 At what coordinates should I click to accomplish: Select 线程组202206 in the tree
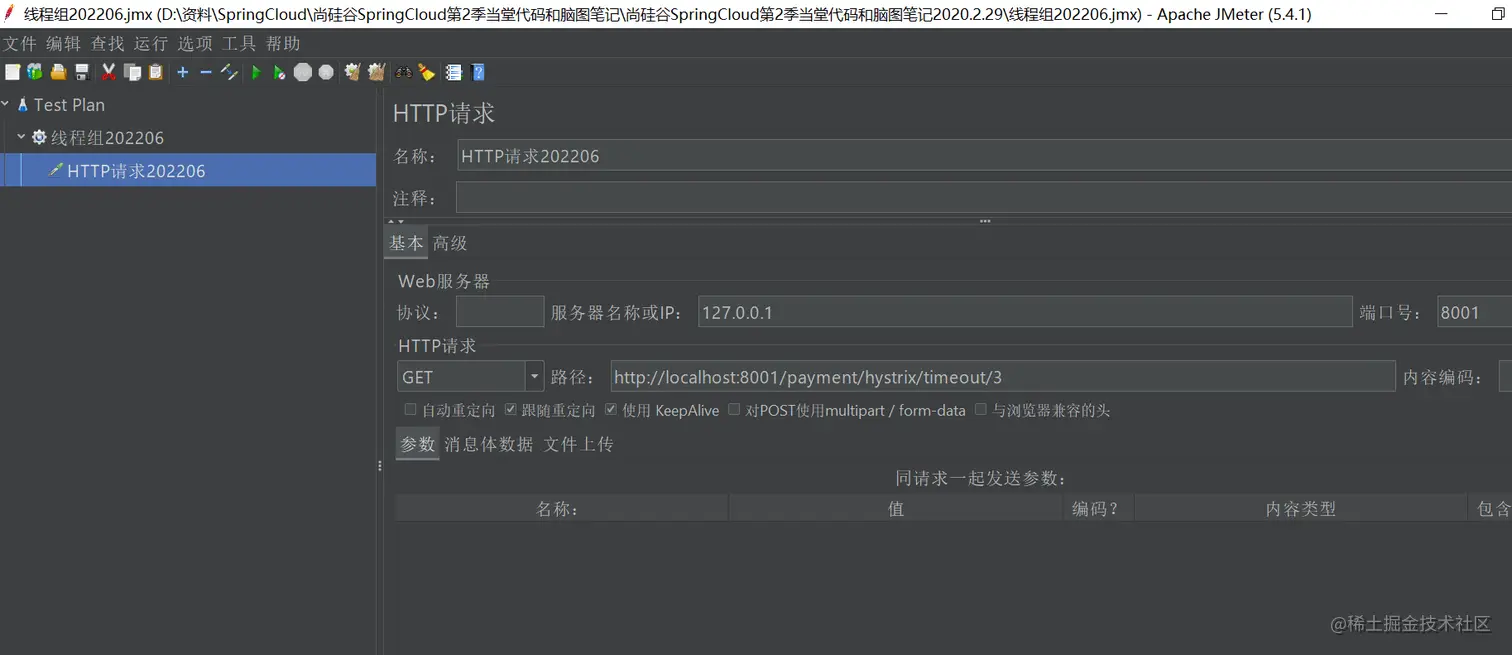(x=188, y=137)
